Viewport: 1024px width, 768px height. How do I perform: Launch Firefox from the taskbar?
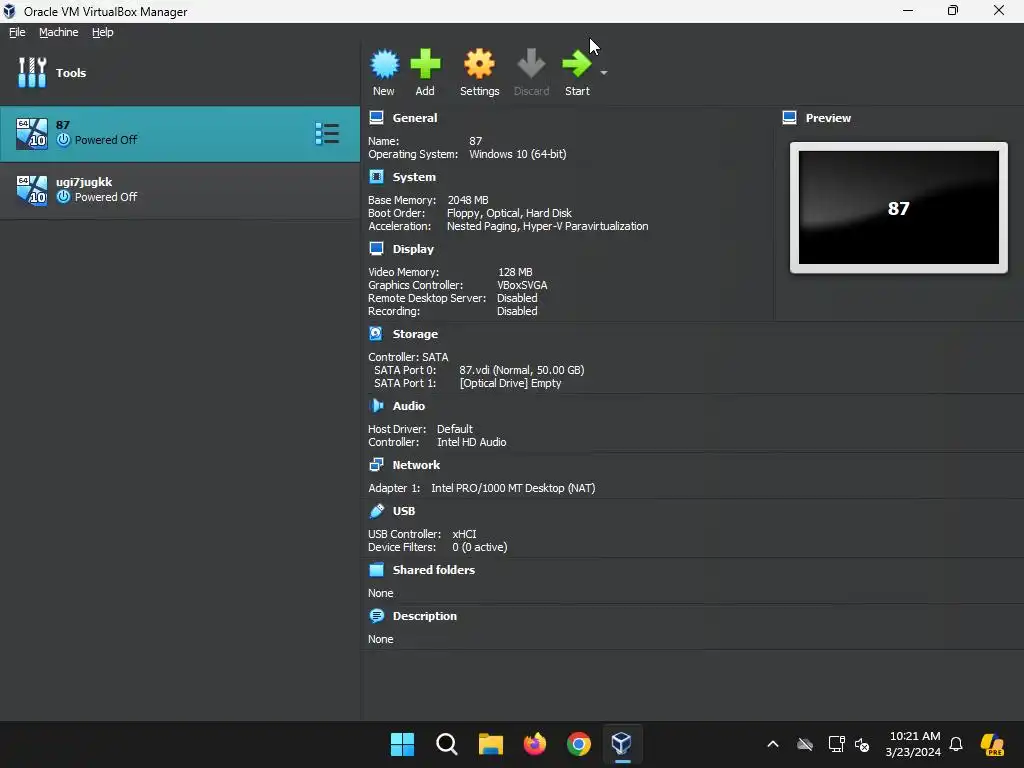click(535, 744)
